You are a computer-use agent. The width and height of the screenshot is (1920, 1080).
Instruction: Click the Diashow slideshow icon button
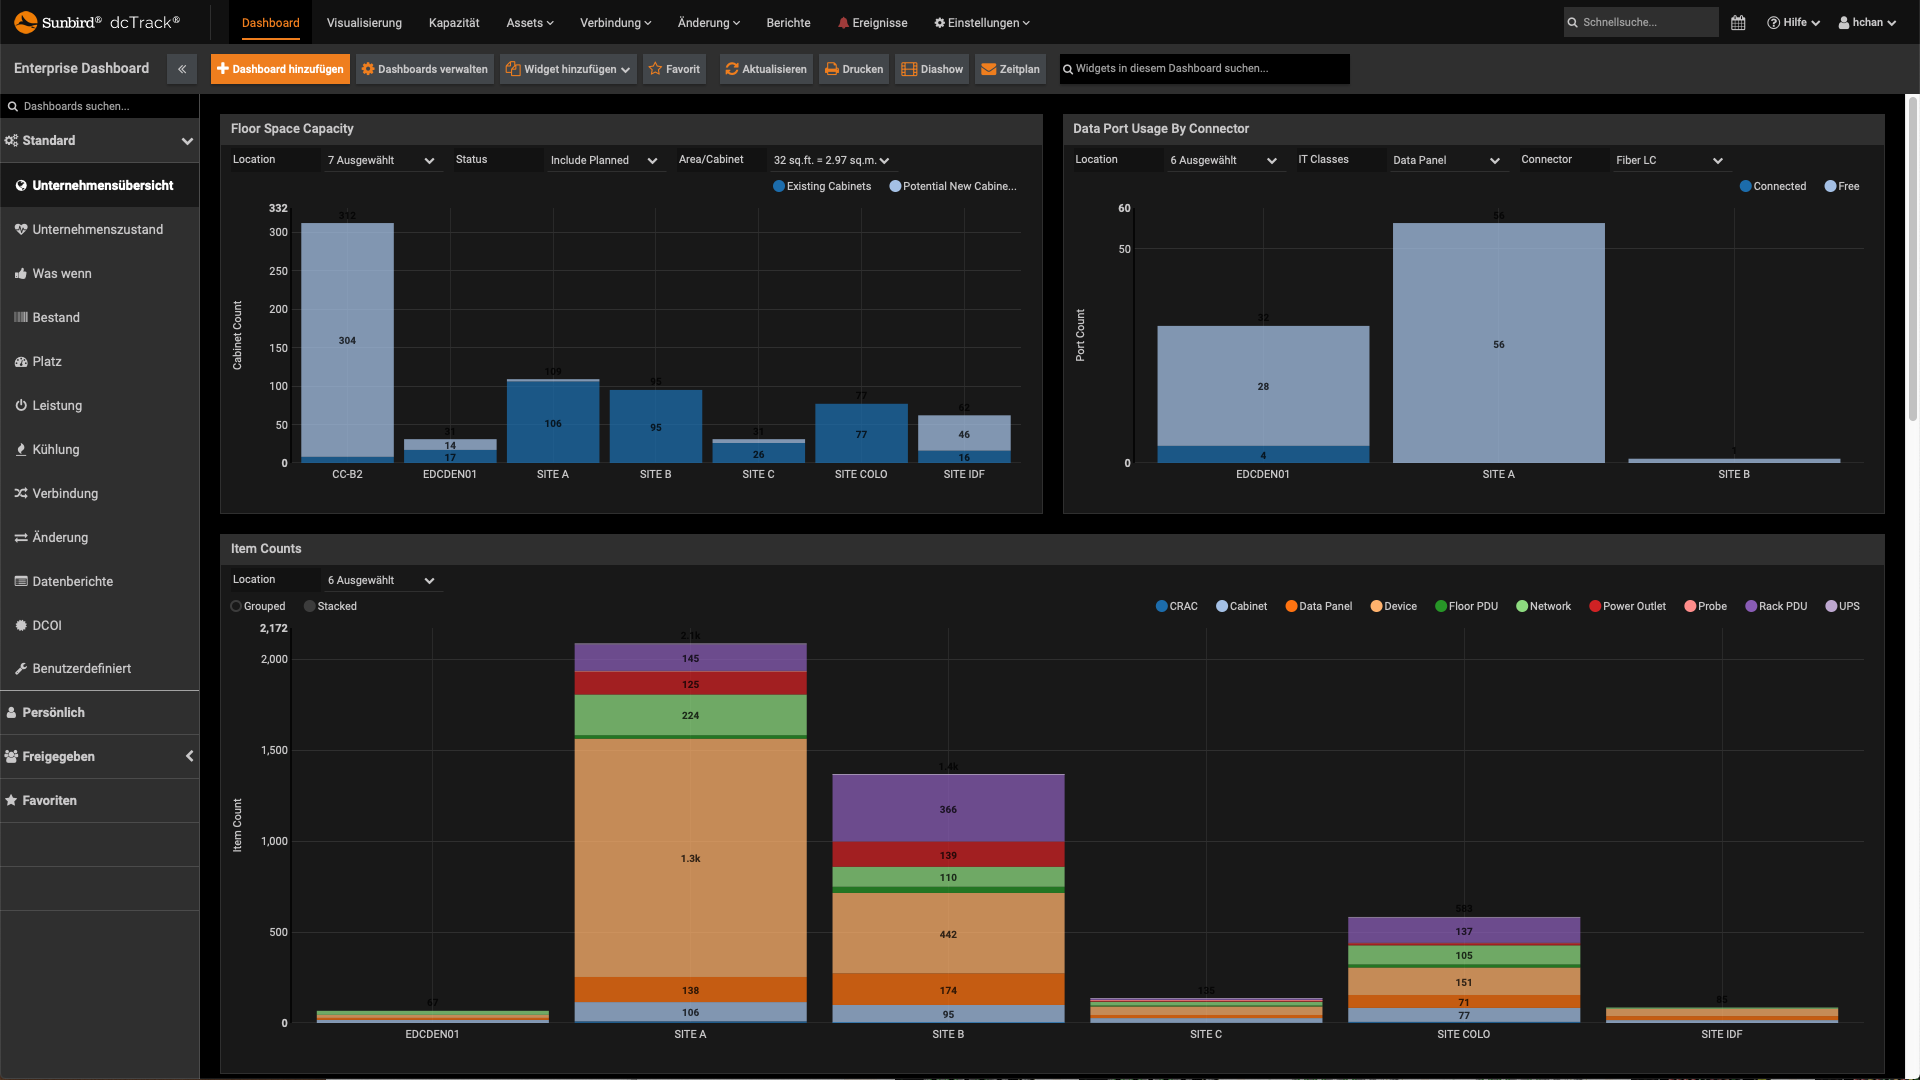pos(932,69)
